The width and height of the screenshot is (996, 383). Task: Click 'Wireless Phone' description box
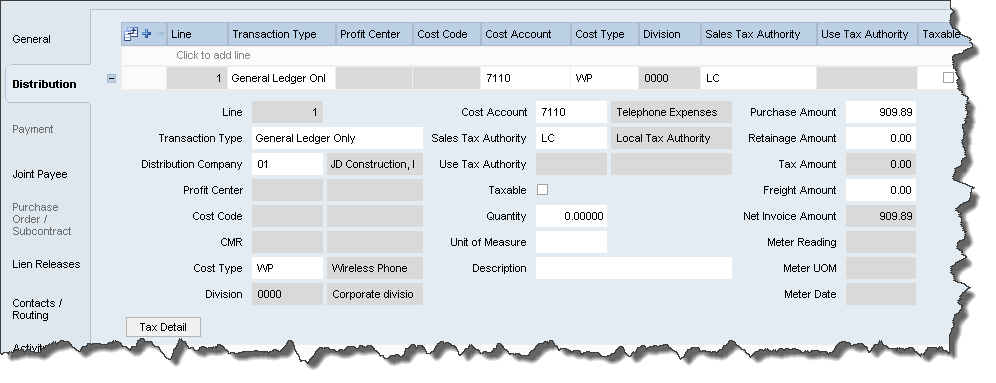[x=375, y=268]
